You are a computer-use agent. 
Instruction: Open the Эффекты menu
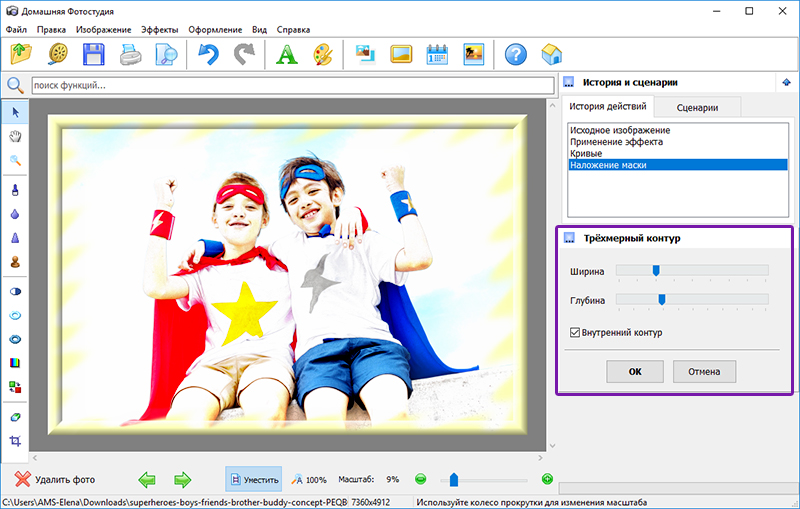point(160,30)
